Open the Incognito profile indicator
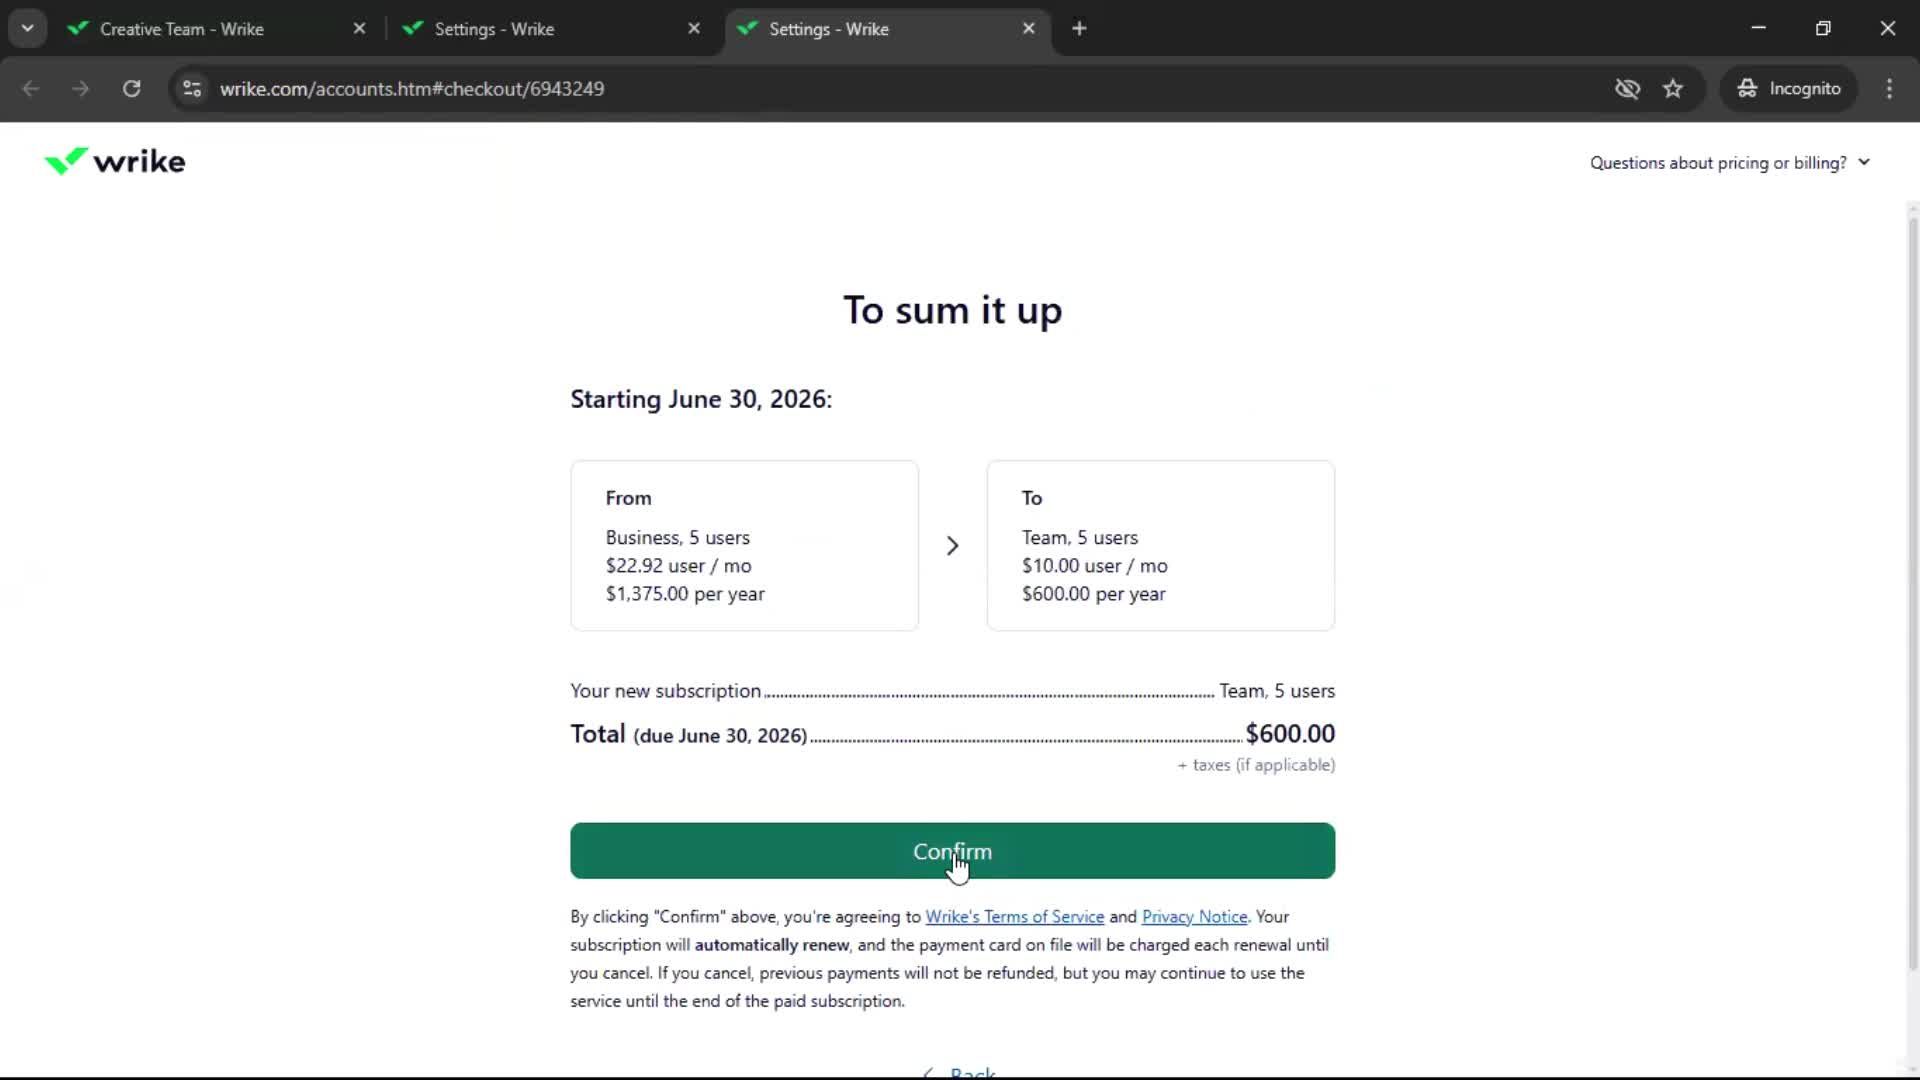The height and width of the screenshot is (1080, 1920). (1789, 89)
